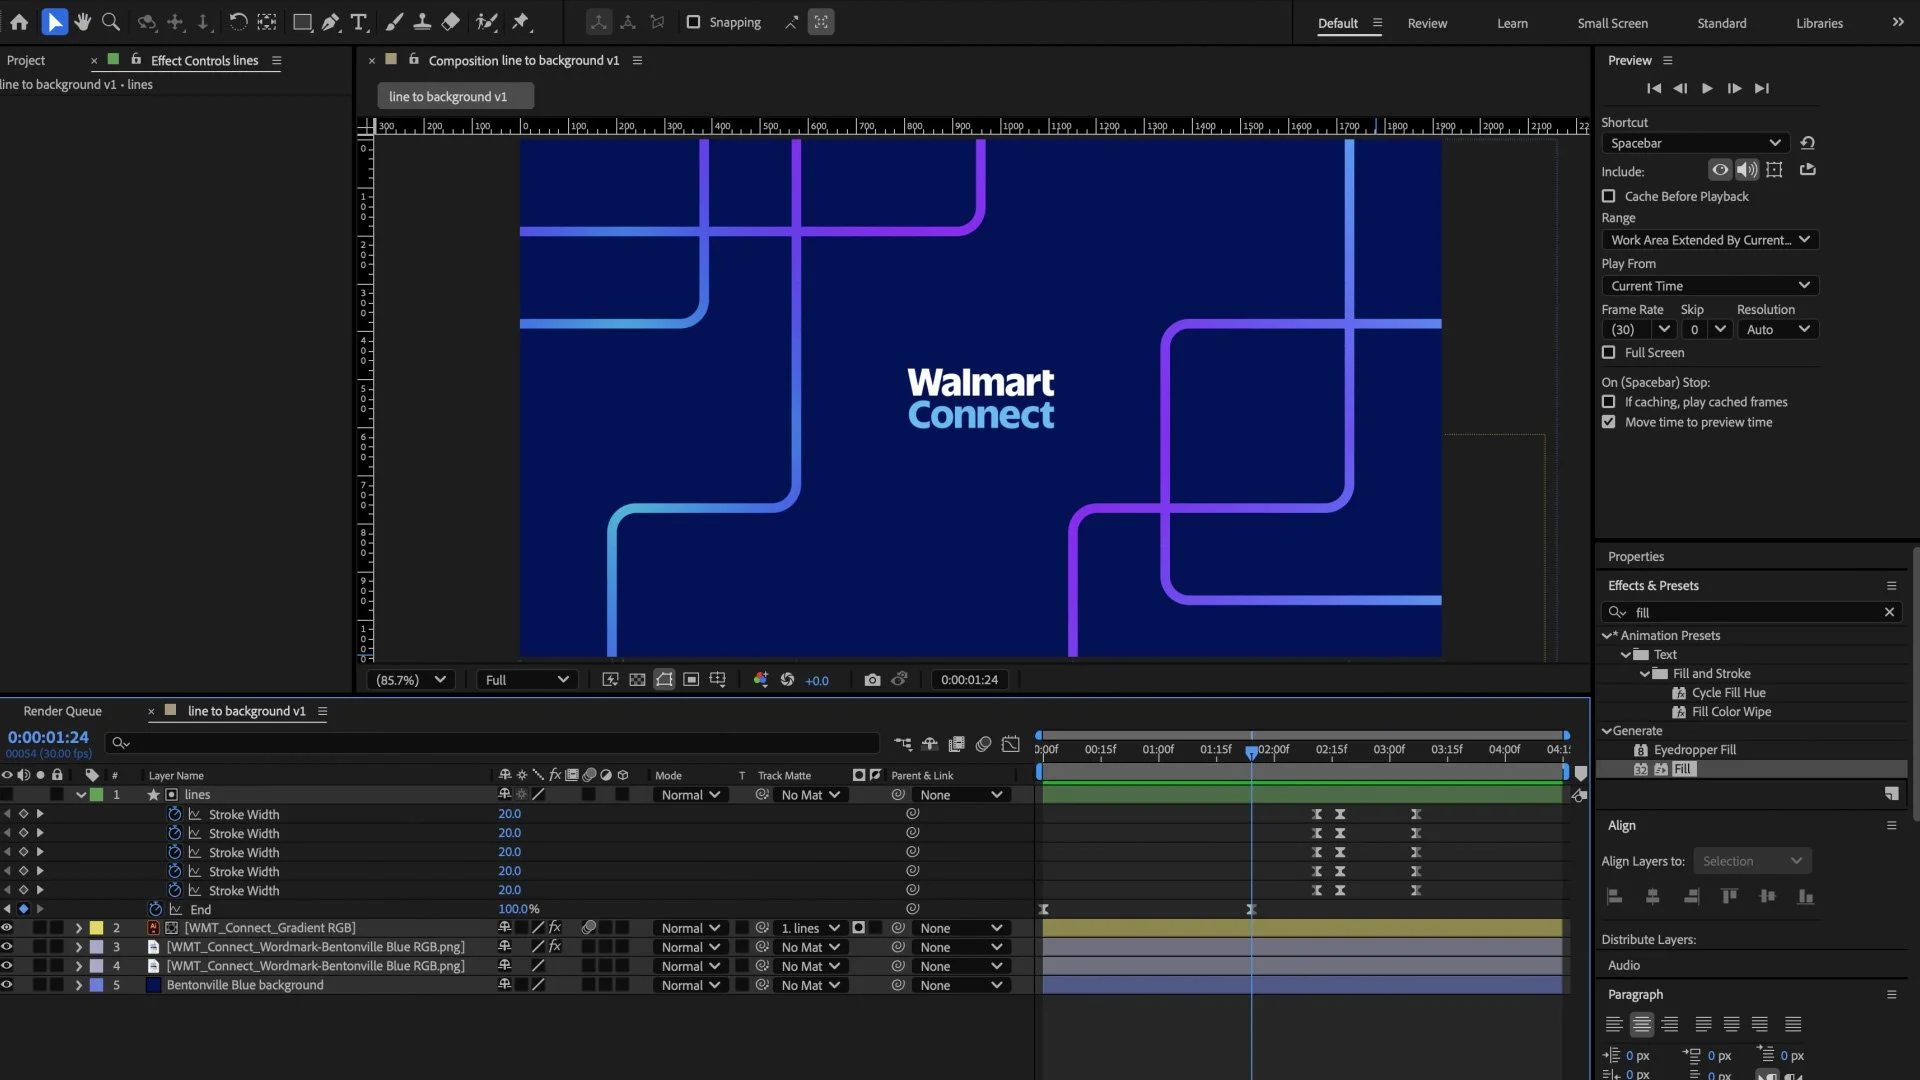This screenshot has height=1080, width=1920.
Task: Open the Render Queue tab
Action: 62,711
